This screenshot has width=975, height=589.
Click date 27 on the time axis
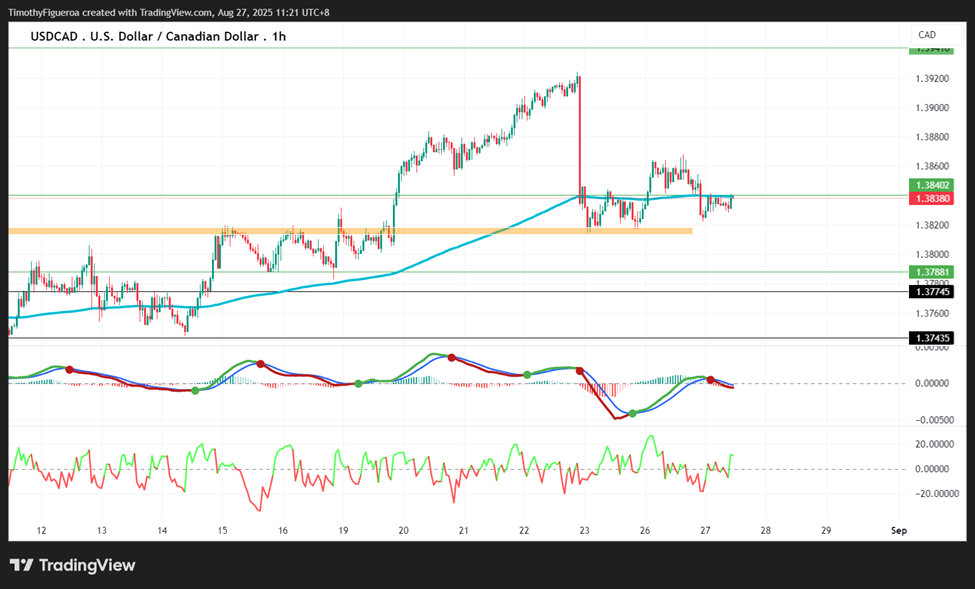(x=705, y=531)
